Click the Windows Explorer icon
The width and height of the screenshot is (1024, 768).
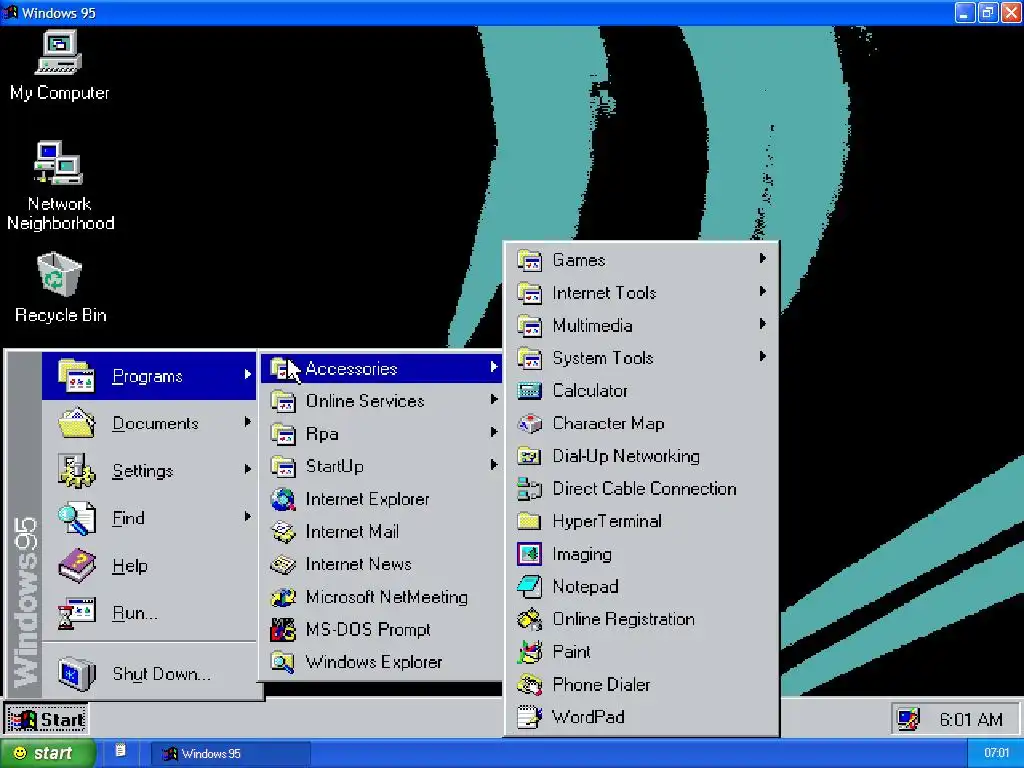tap(283, 662)
